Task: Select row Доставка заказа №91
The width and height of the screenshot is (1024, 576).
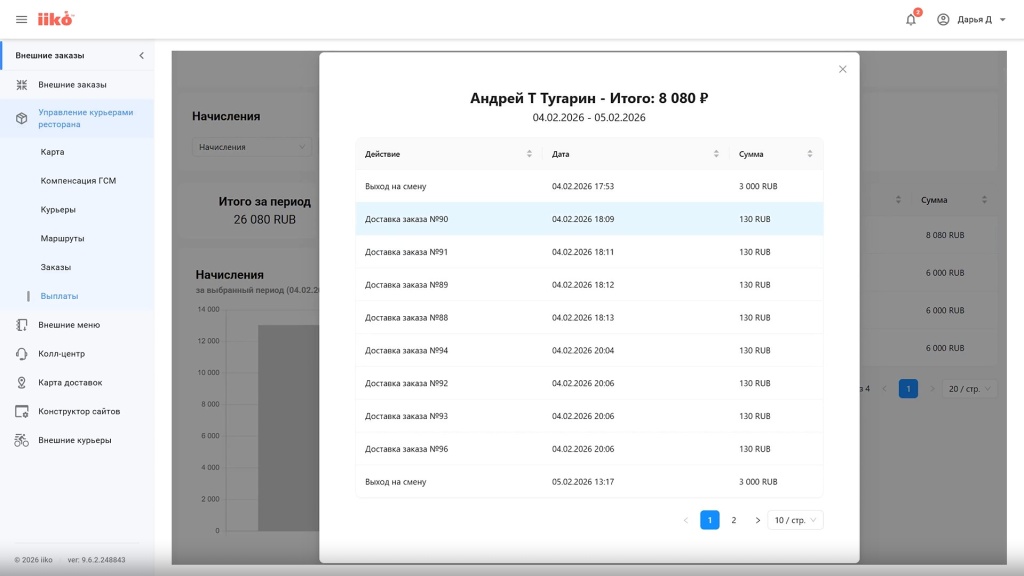Action: (x=589, y=252)
